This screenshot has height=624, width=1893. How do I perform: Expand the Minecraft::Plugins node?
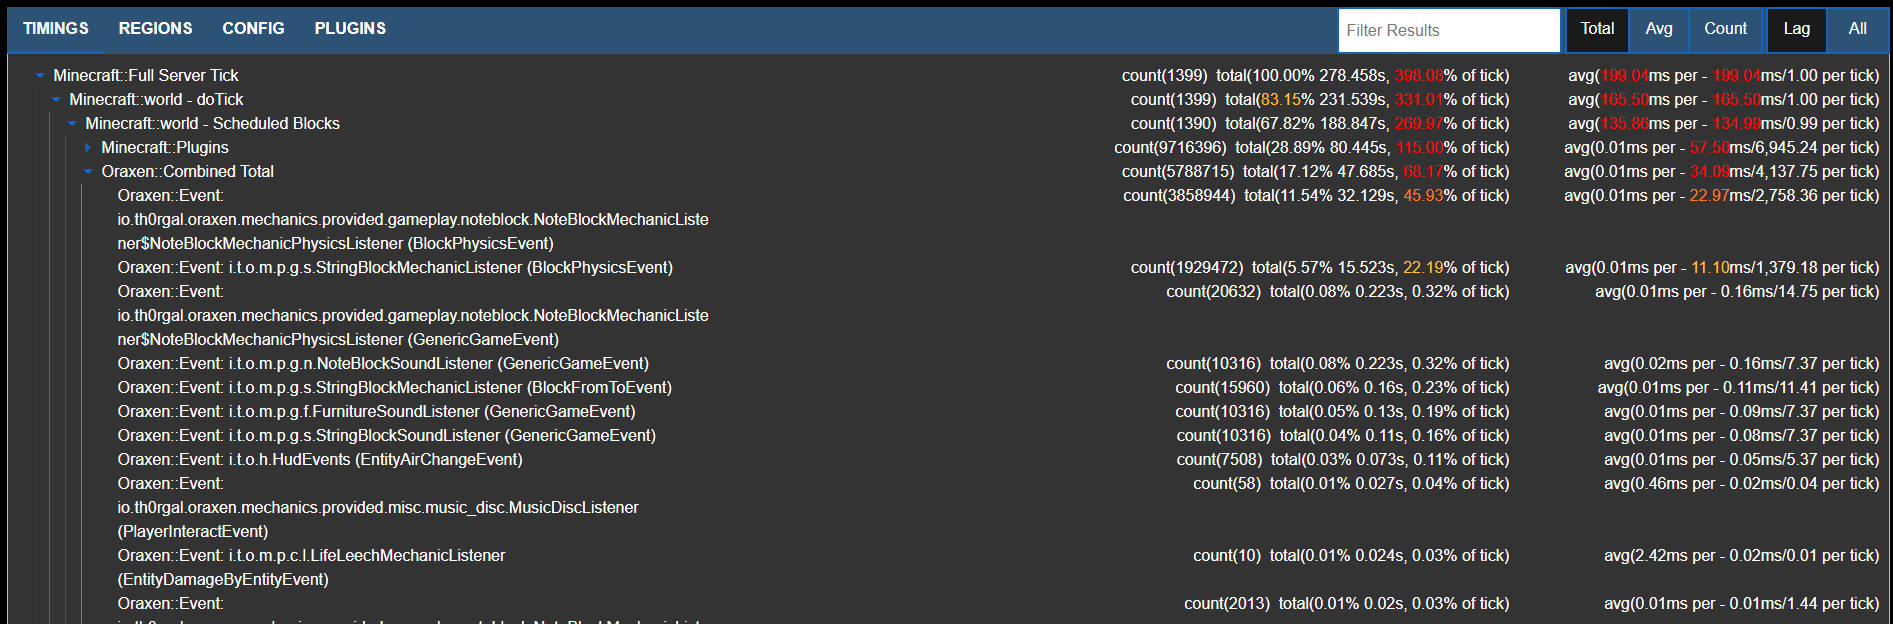point(88,148)
